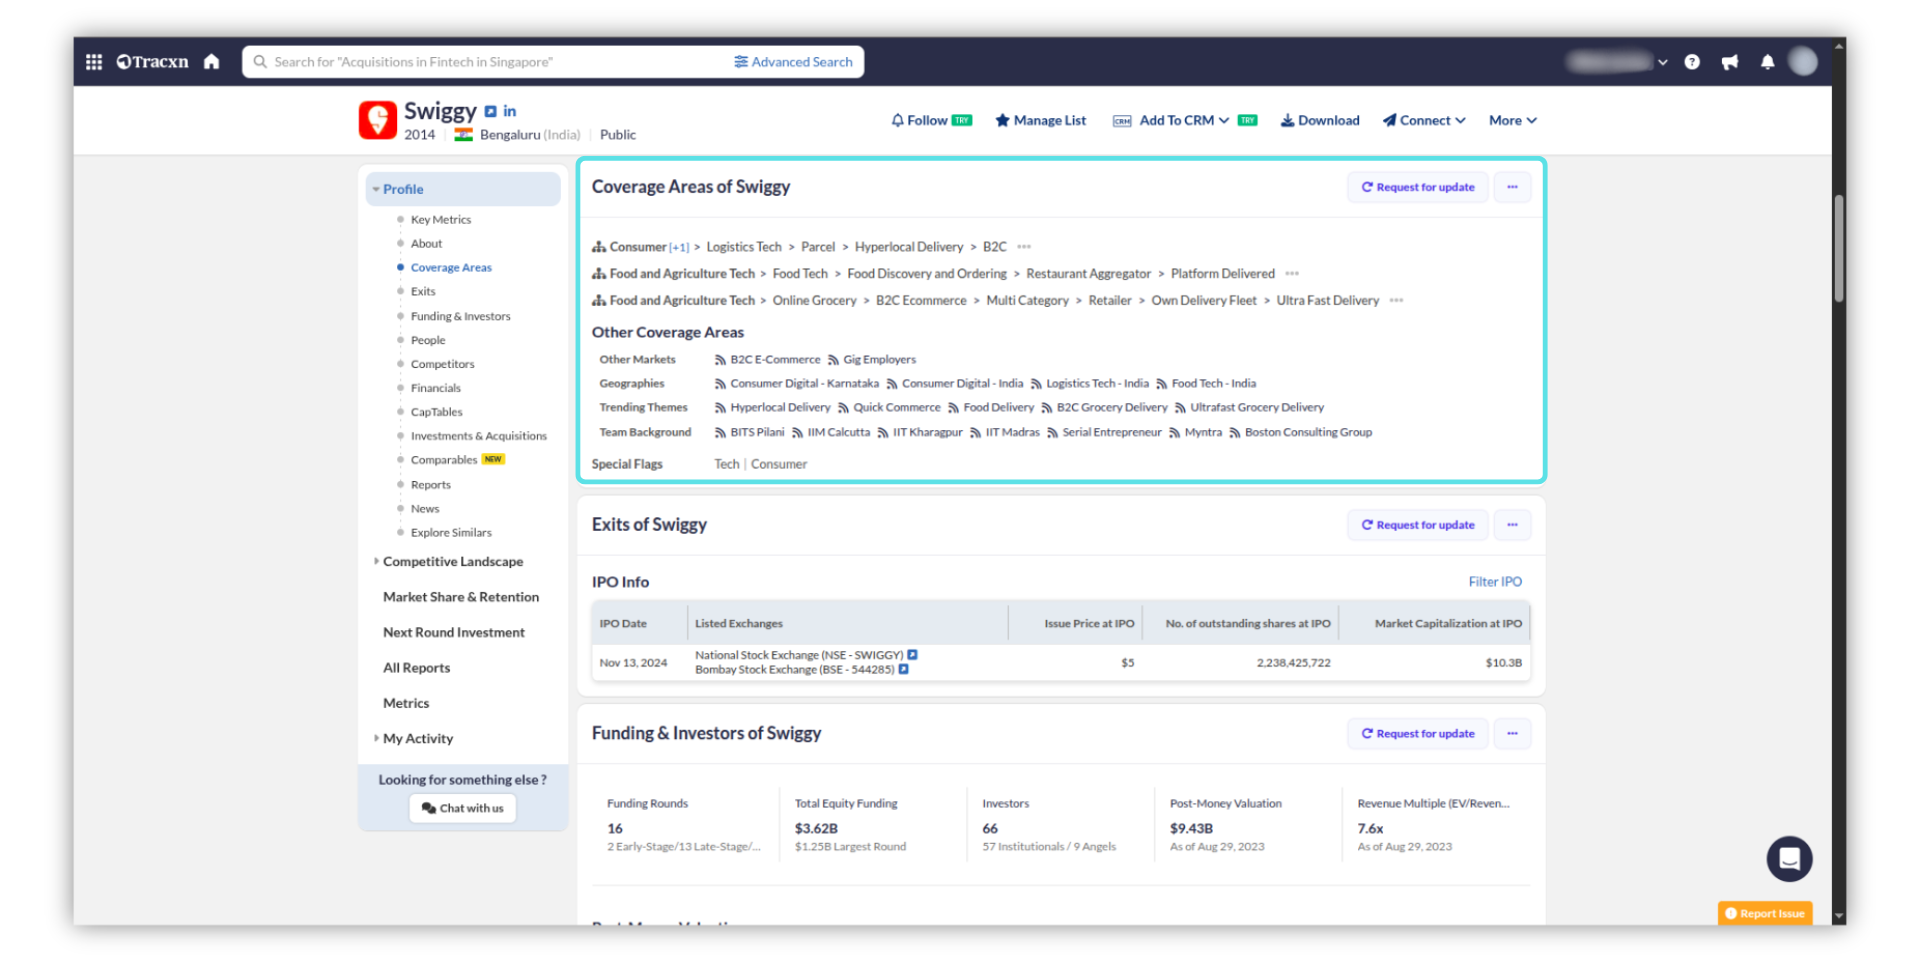1920x960 pixels.
Task: Collapse the Profile section in sidebar
Action: pos(403,189)
